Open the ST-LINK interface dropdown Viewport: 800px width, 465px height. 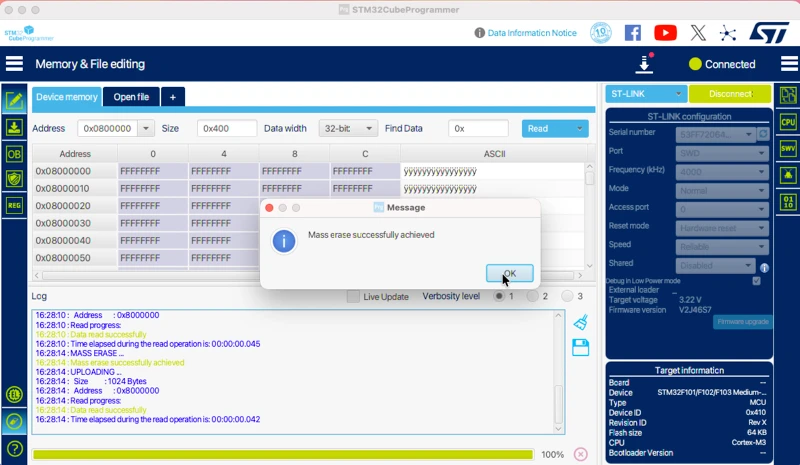(x=646, y=94)
